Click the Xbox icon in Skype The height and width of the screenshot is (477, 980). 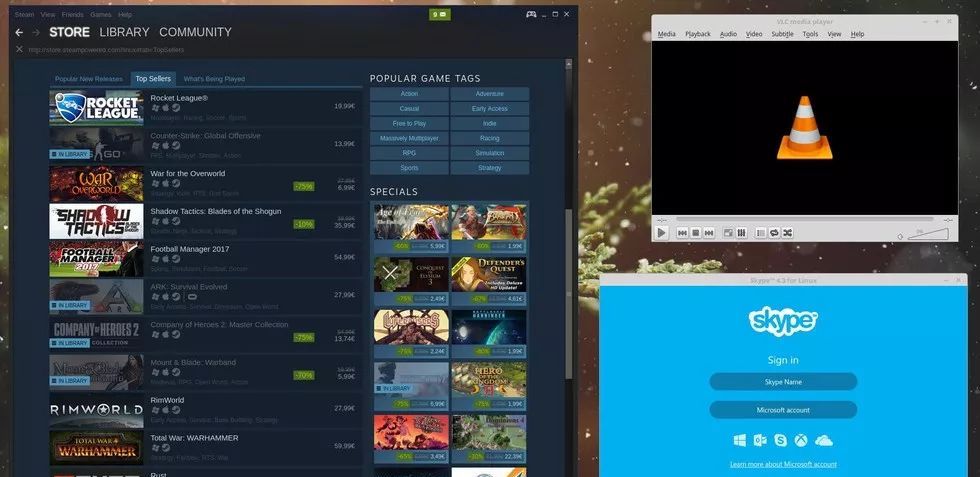801,441
